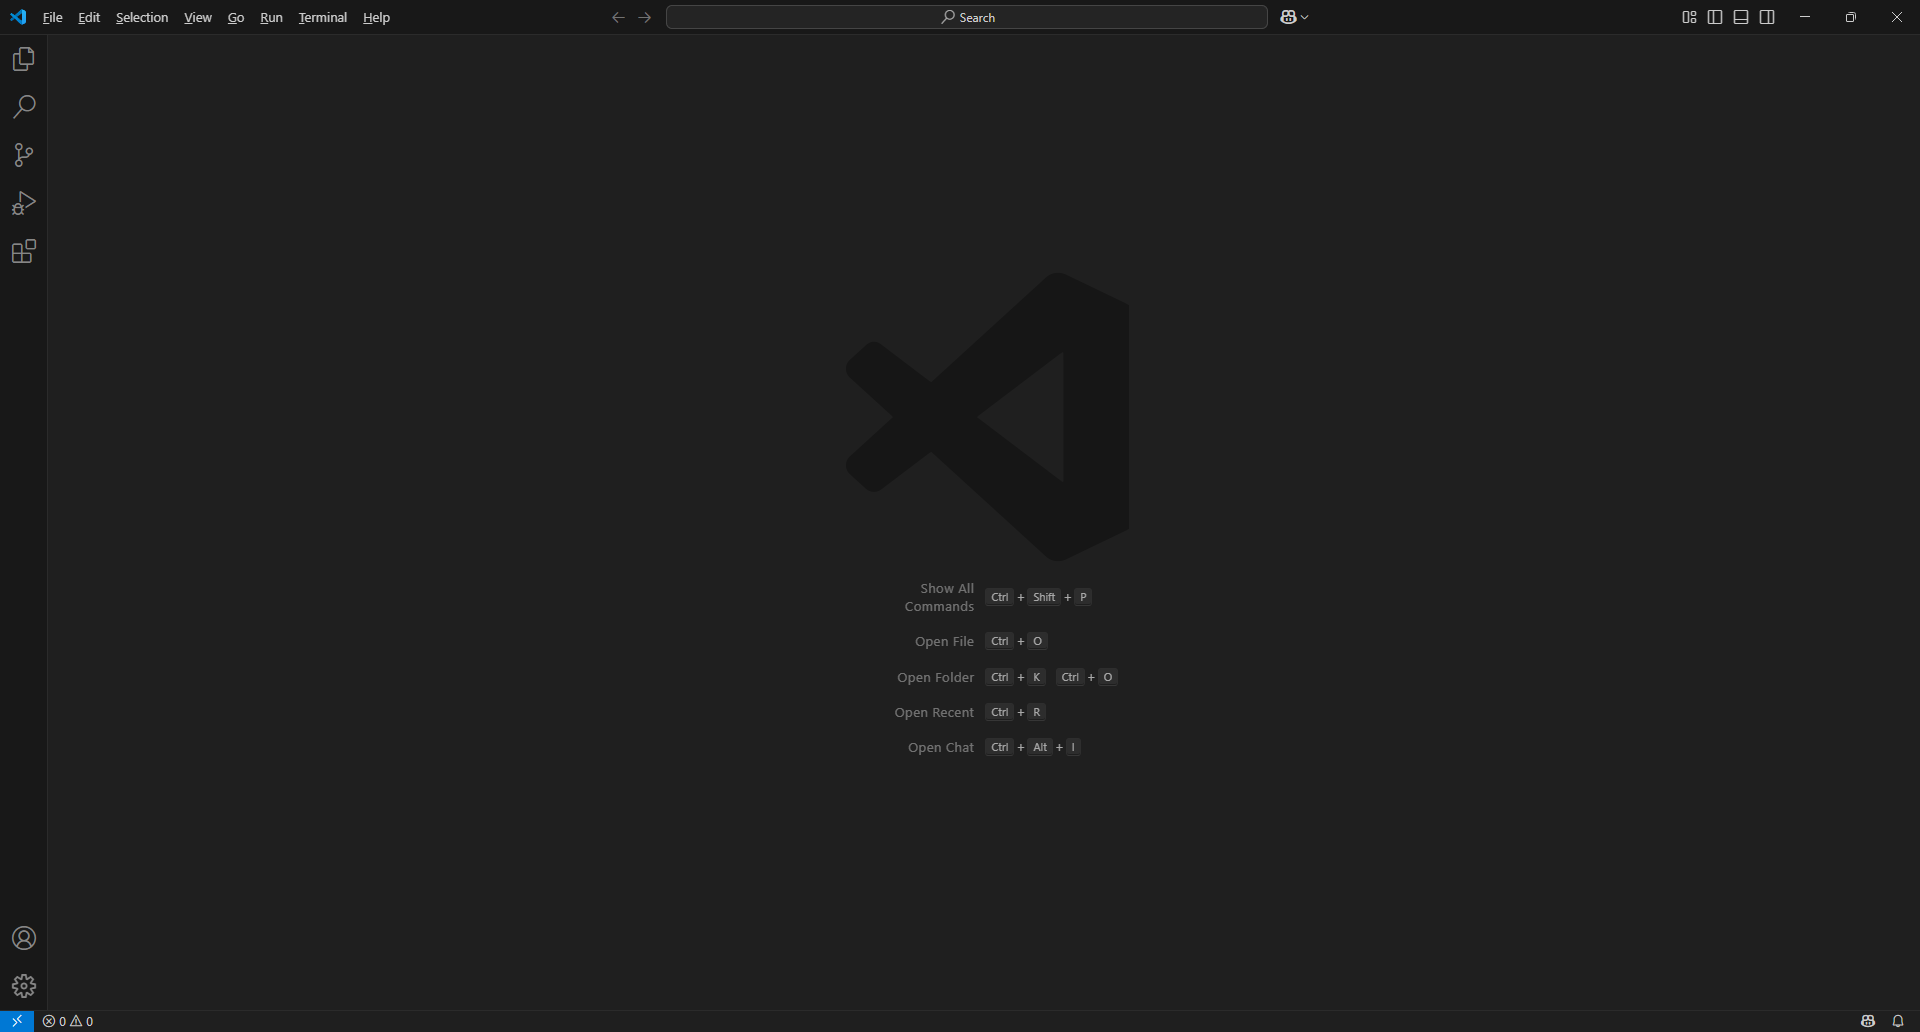1920x1032 pixels.
Task: Open the Go menu
Action: pos(236,17)
